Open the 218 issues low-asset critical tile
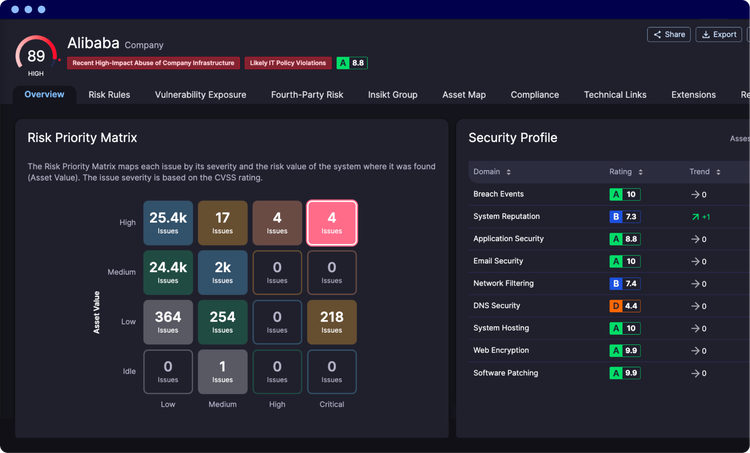750x453 pixels. click(x=331, y=322)
